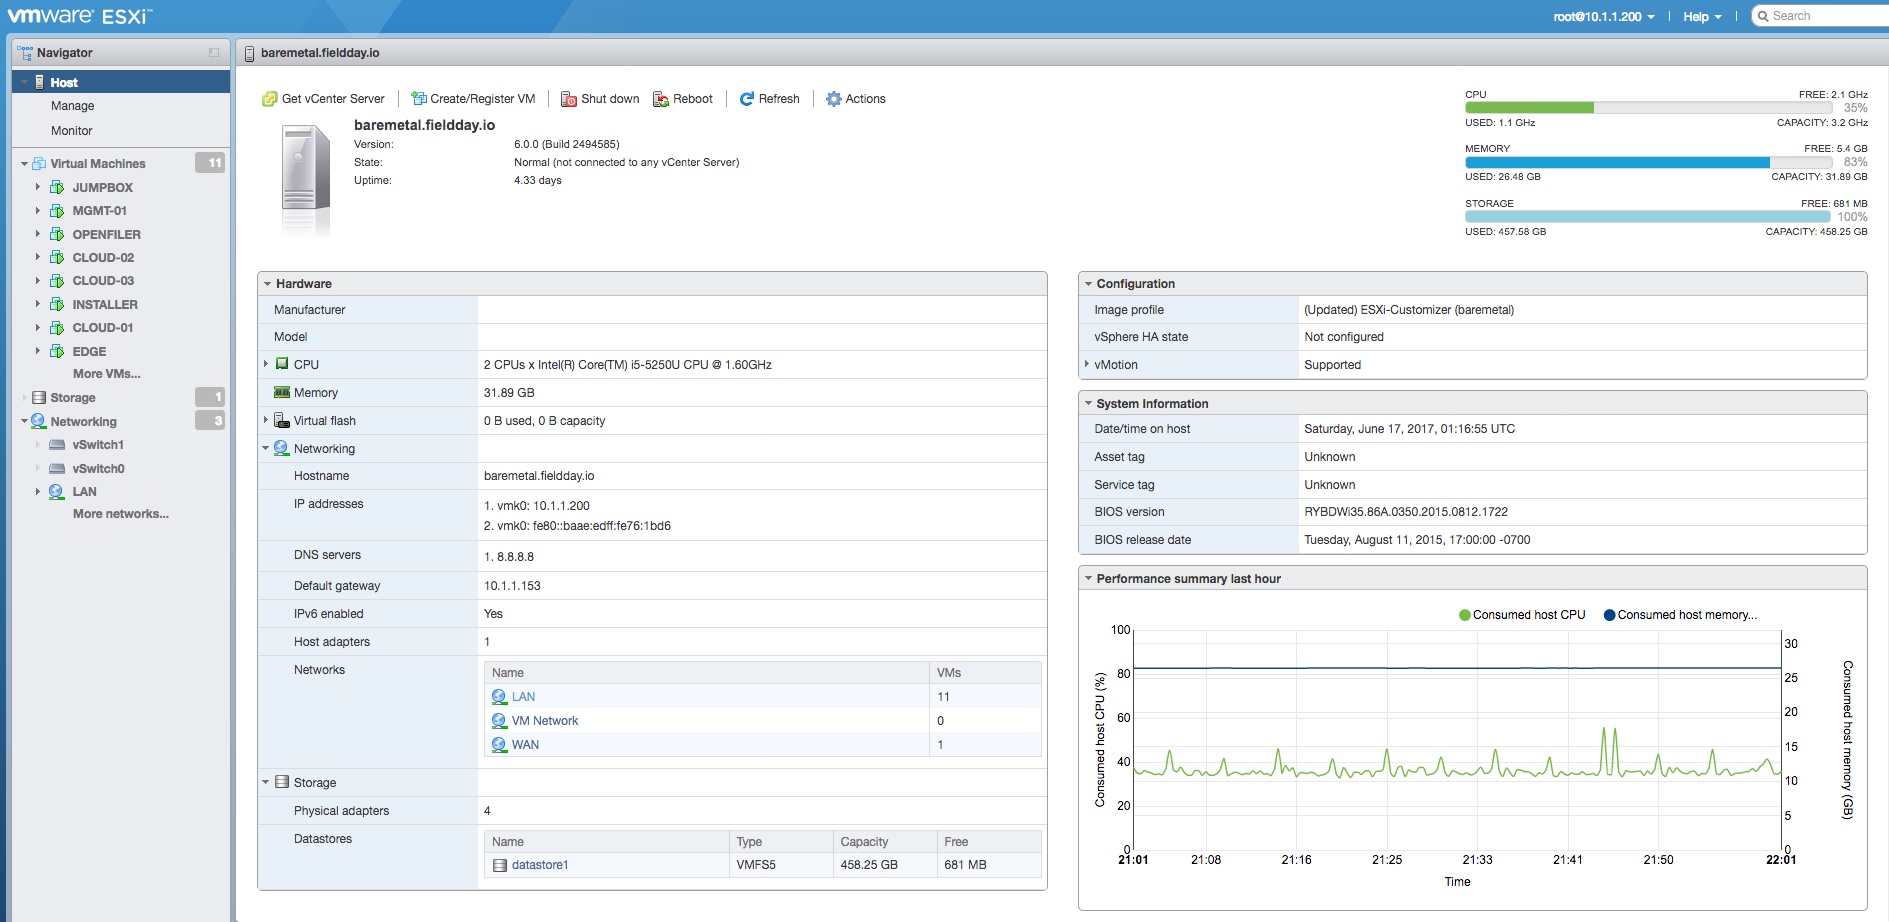Click the vSwitch0 switch icon
Image resolution: width=1889 pixels, height=922 pixels.
coord(57,468)
